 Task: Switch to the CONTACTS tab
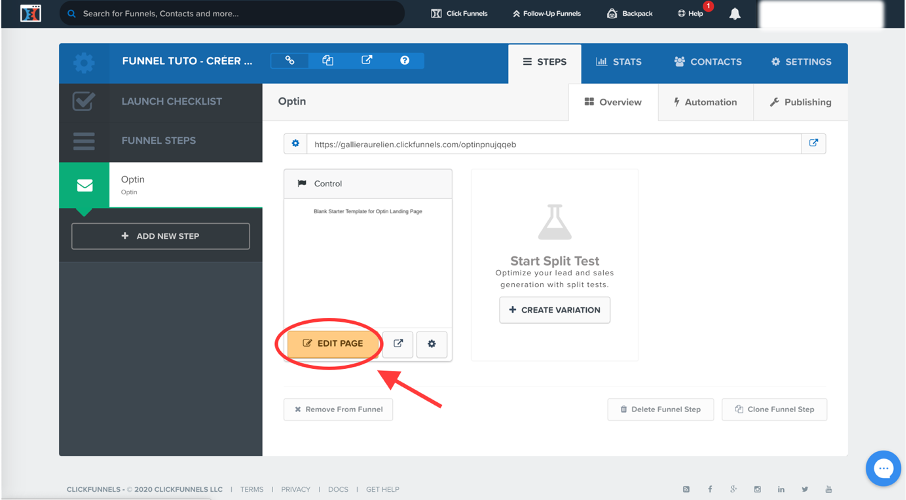tap(708, 62)
